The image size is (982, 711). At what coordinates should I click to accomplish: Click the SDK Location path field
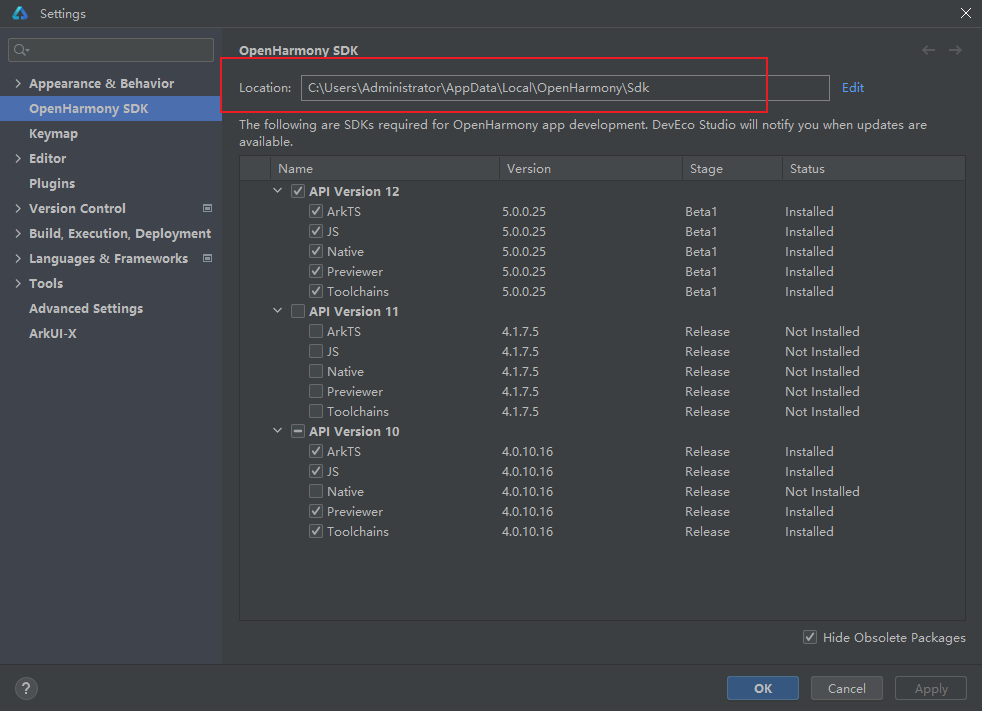coord(565,88)
